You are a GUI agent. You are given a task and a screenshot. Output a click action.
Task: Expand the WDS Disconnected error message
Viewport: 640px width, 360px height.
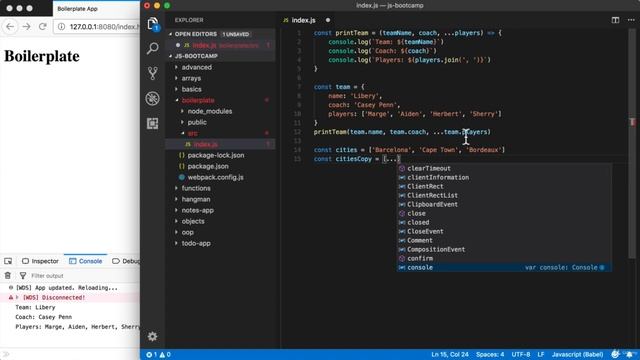[17, 298]
